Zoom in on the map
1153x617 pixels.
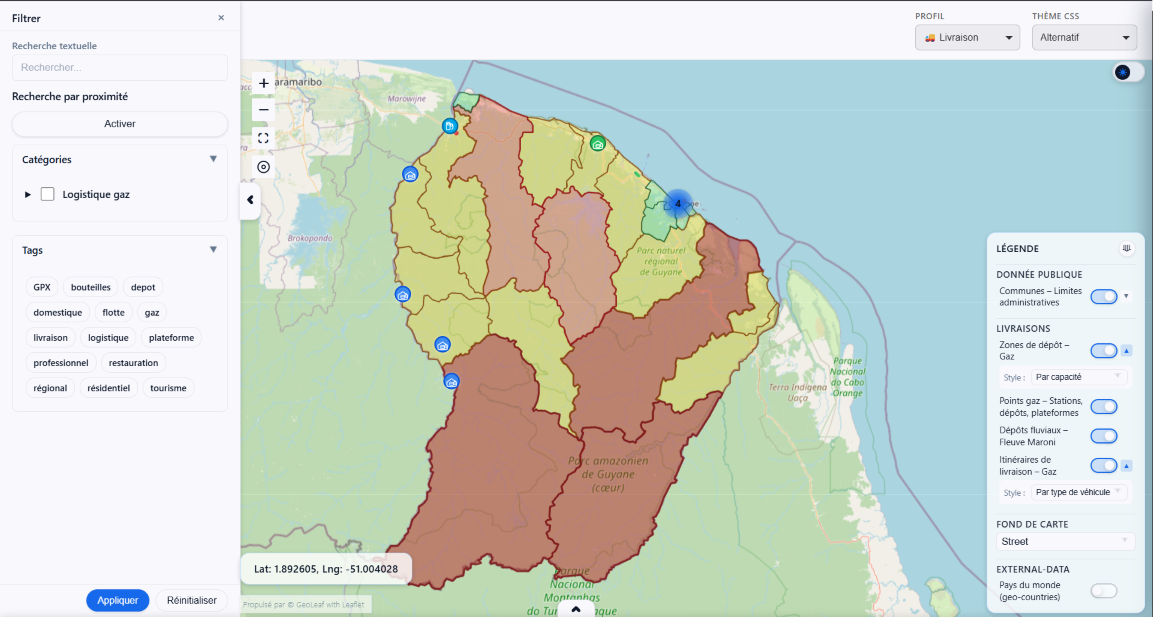click(264, 84)
